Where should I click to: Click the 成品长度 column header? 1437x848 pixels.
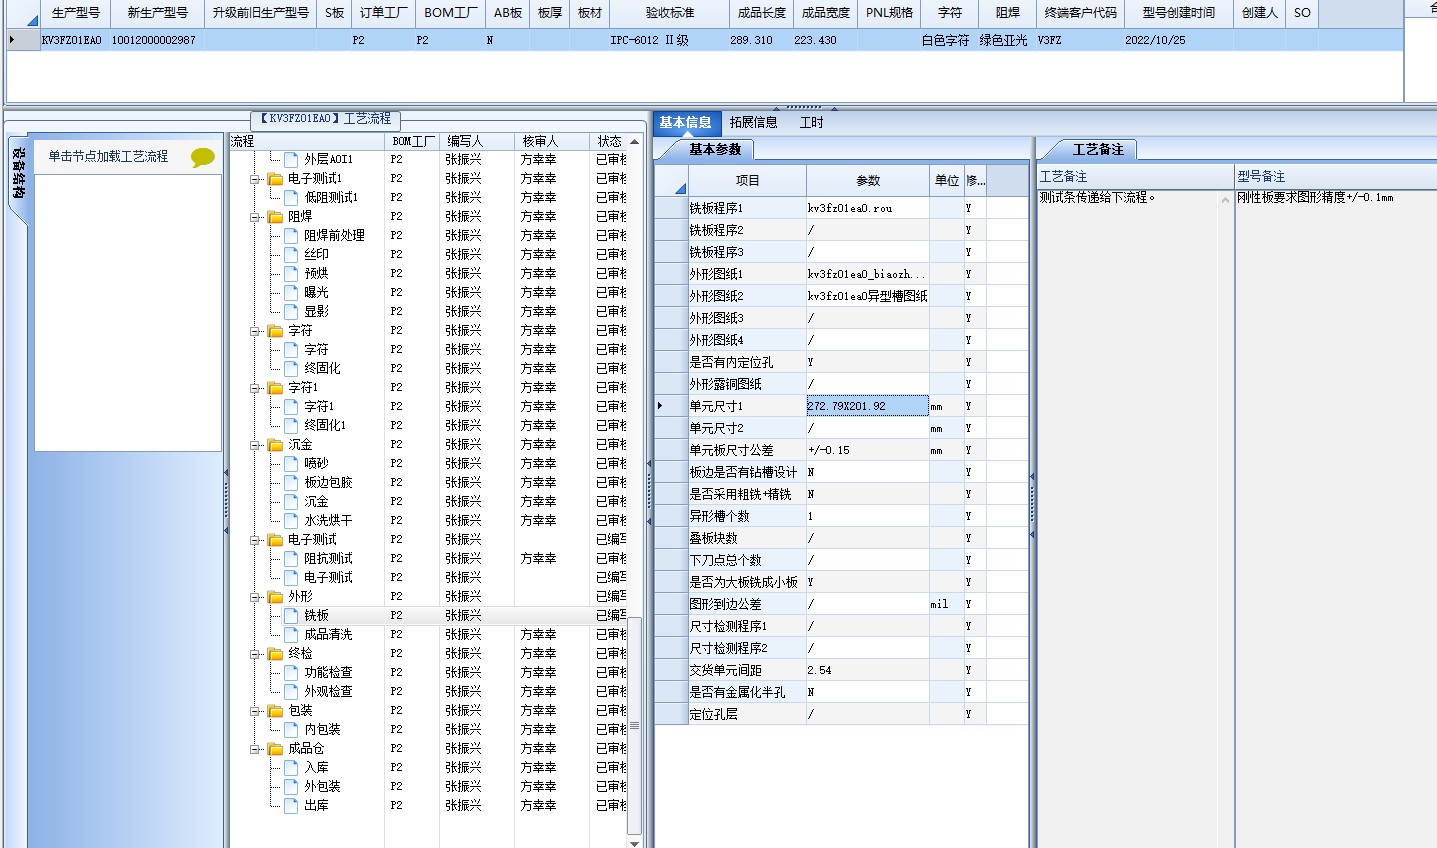[762, 13]
